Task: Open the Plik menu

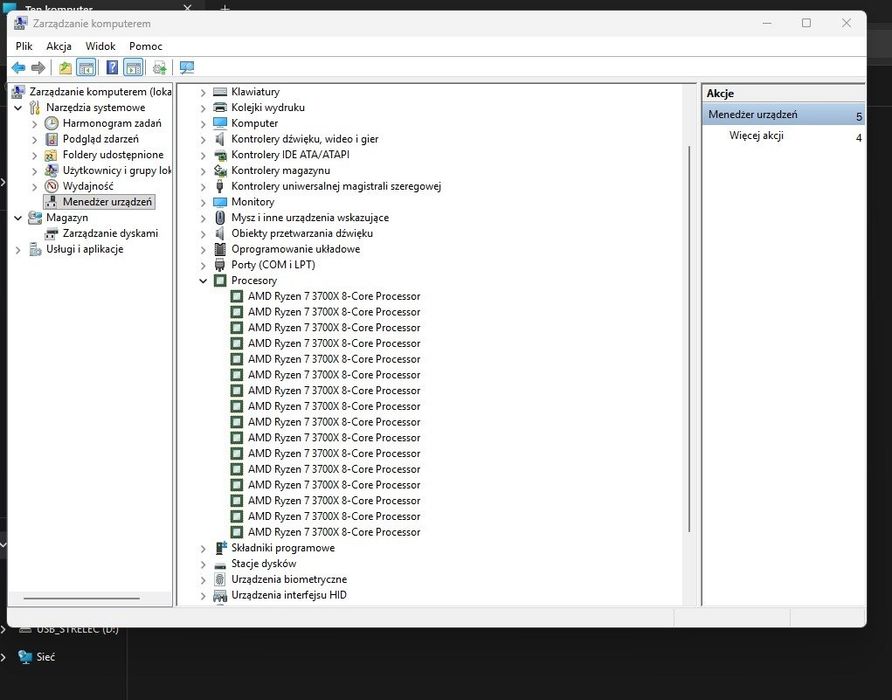Action: tap(24, 46)
